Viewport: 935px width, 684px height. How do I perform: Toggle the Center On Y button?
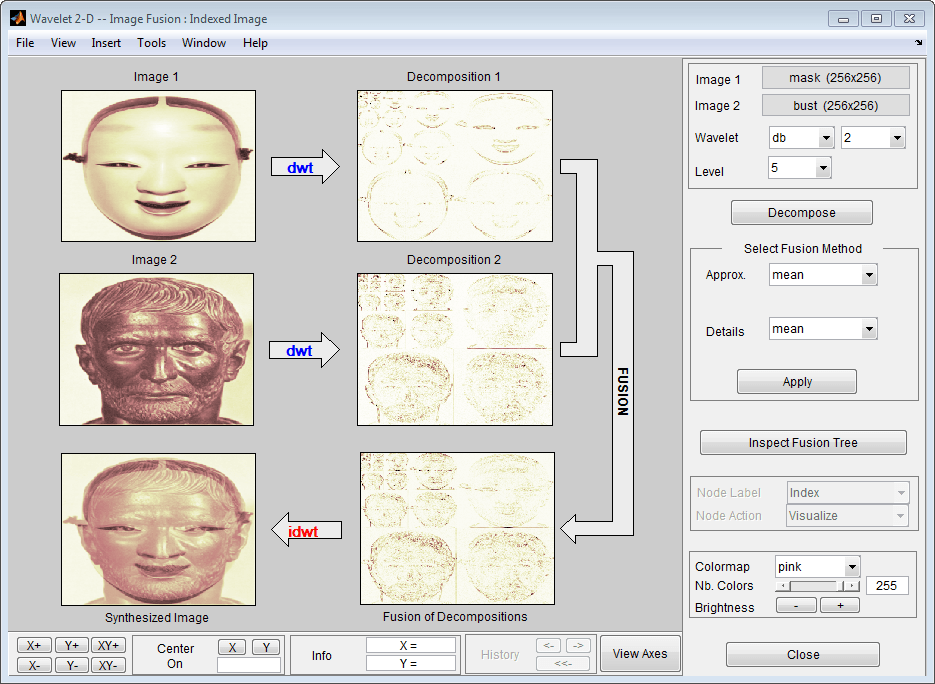(266, 647)
